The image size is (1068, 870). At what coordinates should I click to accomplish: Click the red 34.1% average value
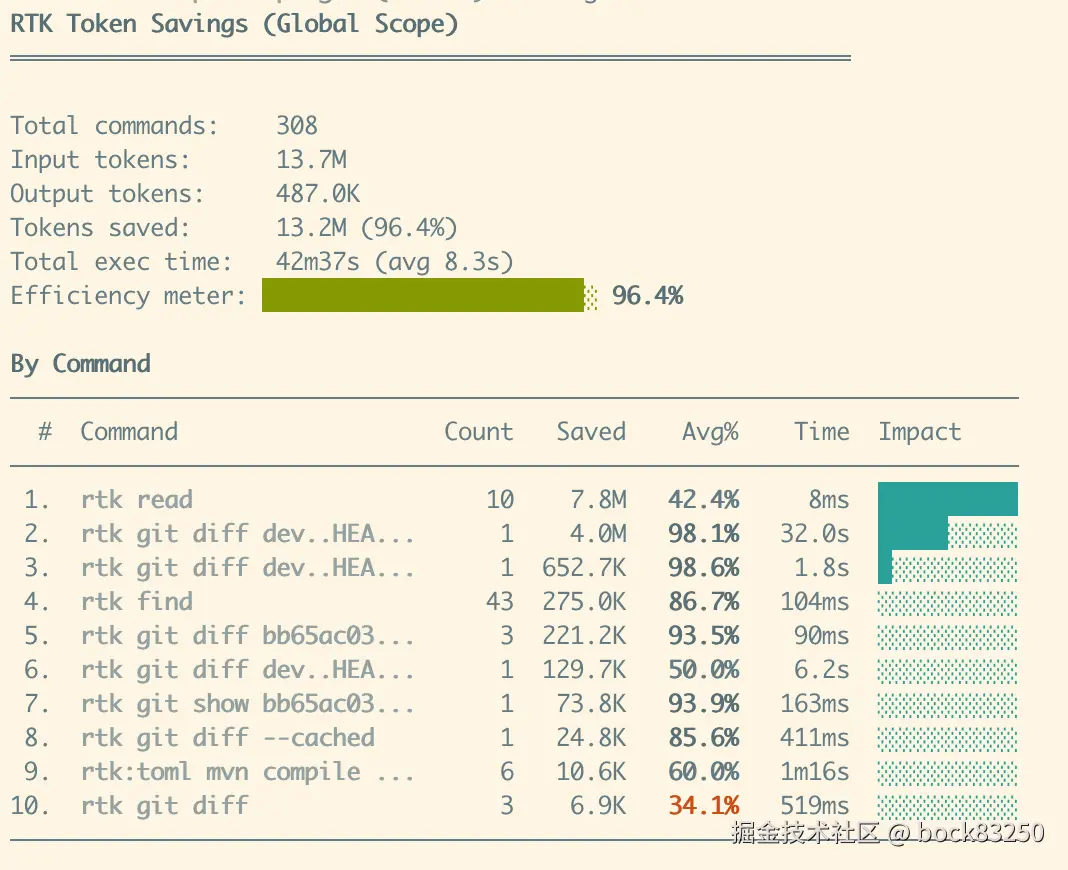pos(704,805)
